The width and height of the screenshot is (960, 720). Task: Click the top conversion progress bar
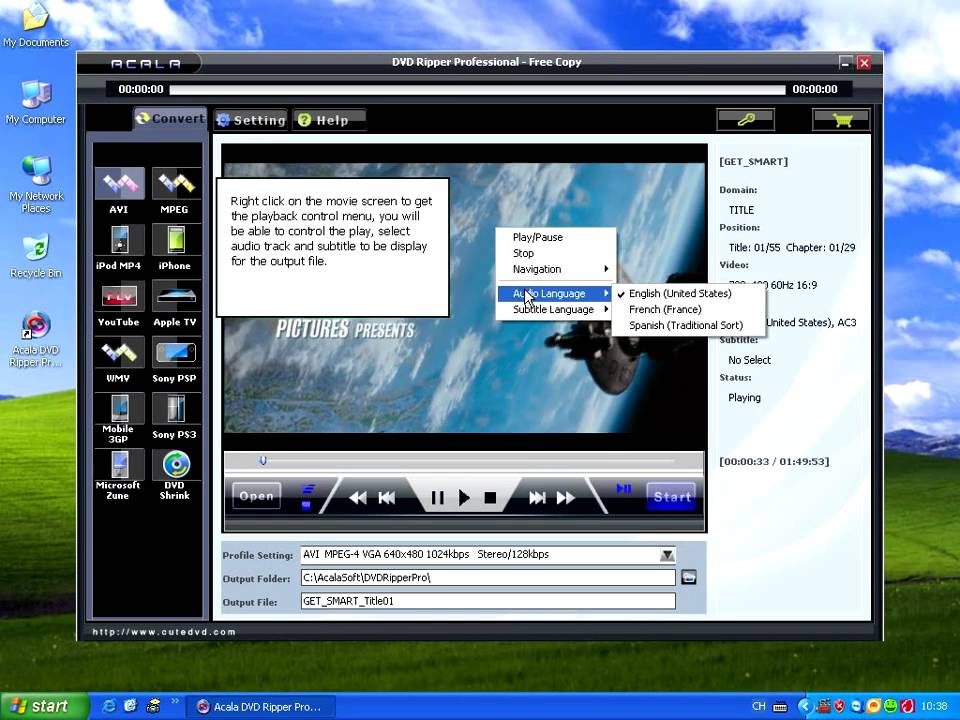477,89
